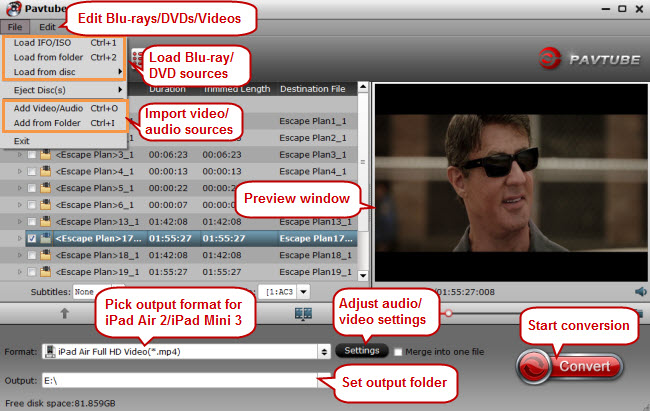
Task: Open Eject Disc(s) submenu
Action: coord(65,90)
